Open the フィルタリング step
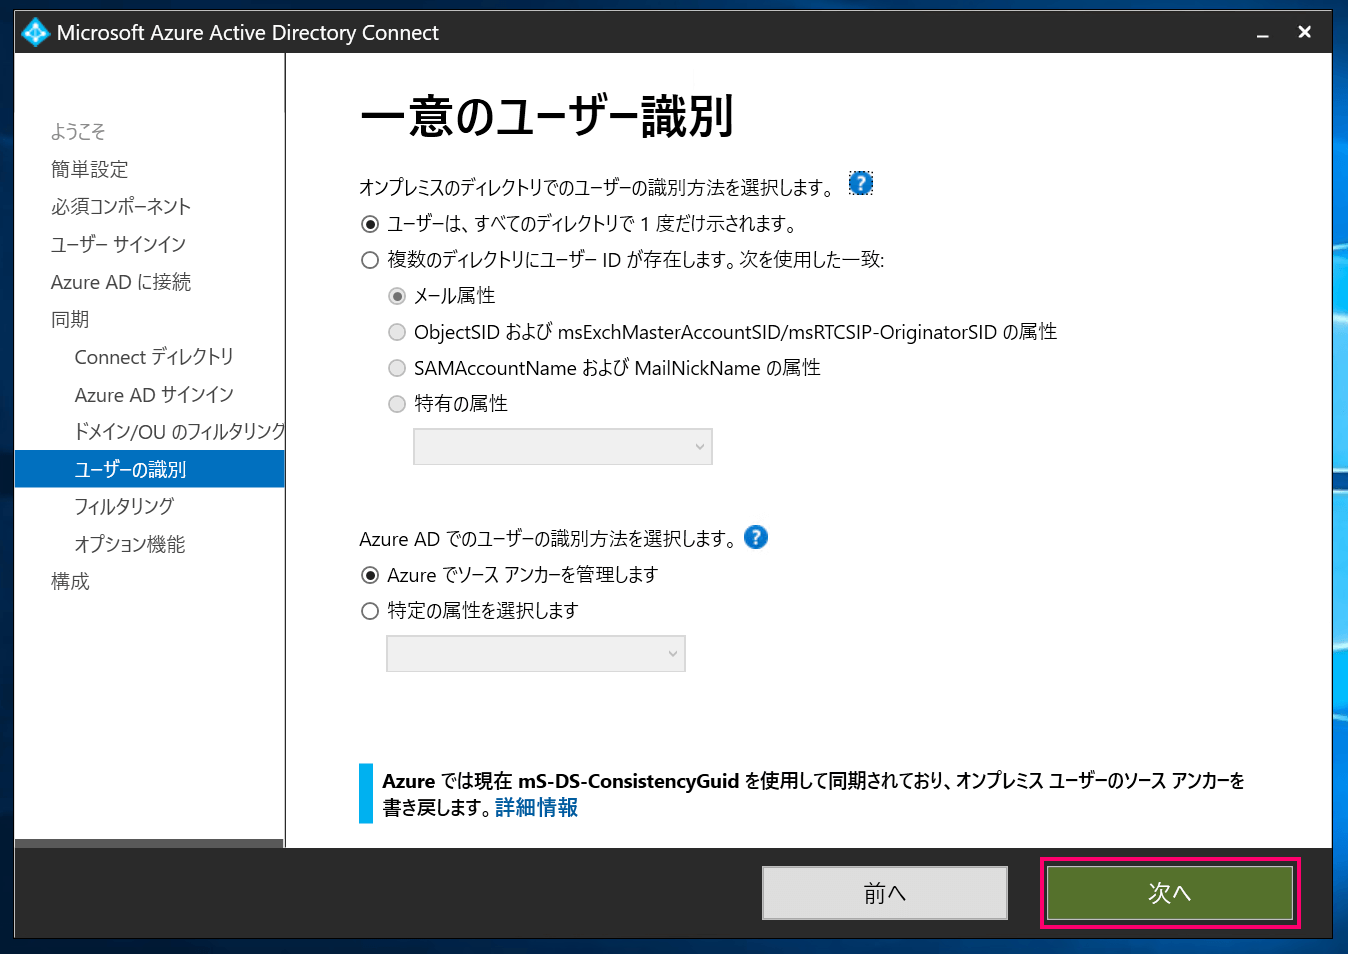Image resolution: width=1348 pixels, height=954 pixels. tap(124, 506)
